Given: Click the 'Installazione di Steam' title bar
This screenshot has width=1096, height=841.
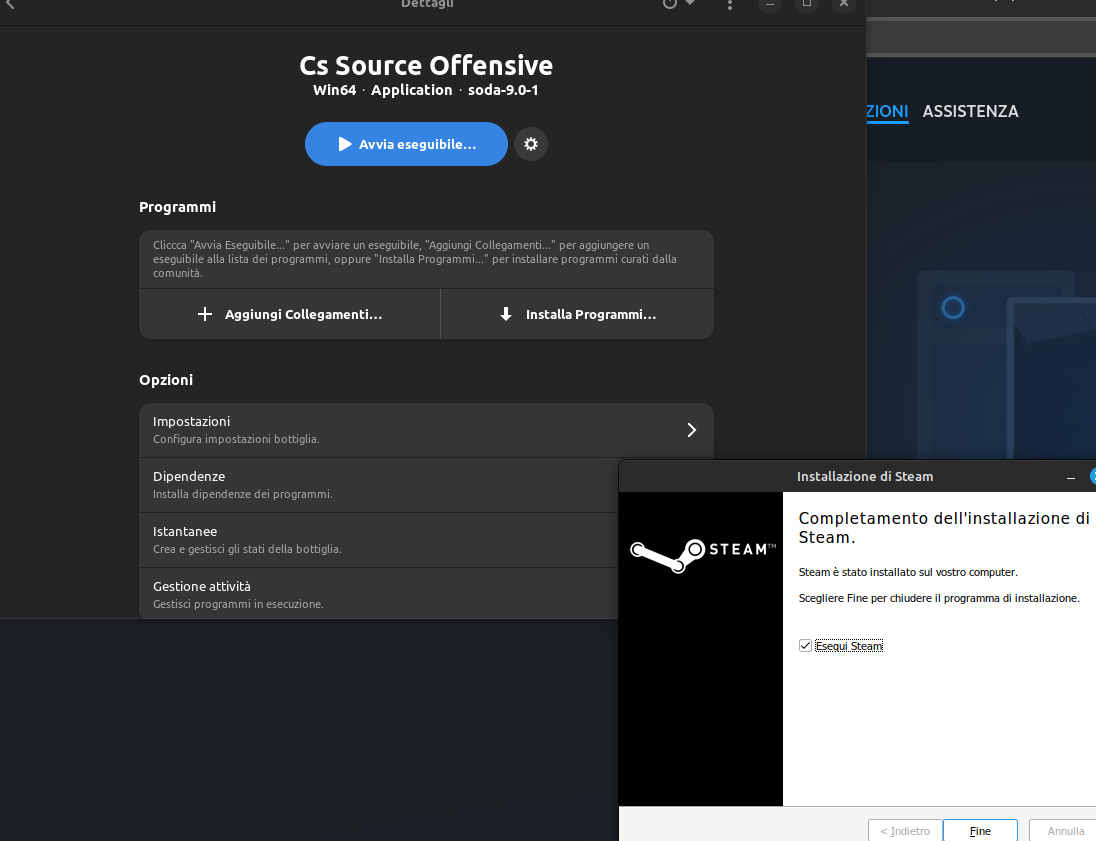Looking at the screenshot, I should click(x=865, y=477).
